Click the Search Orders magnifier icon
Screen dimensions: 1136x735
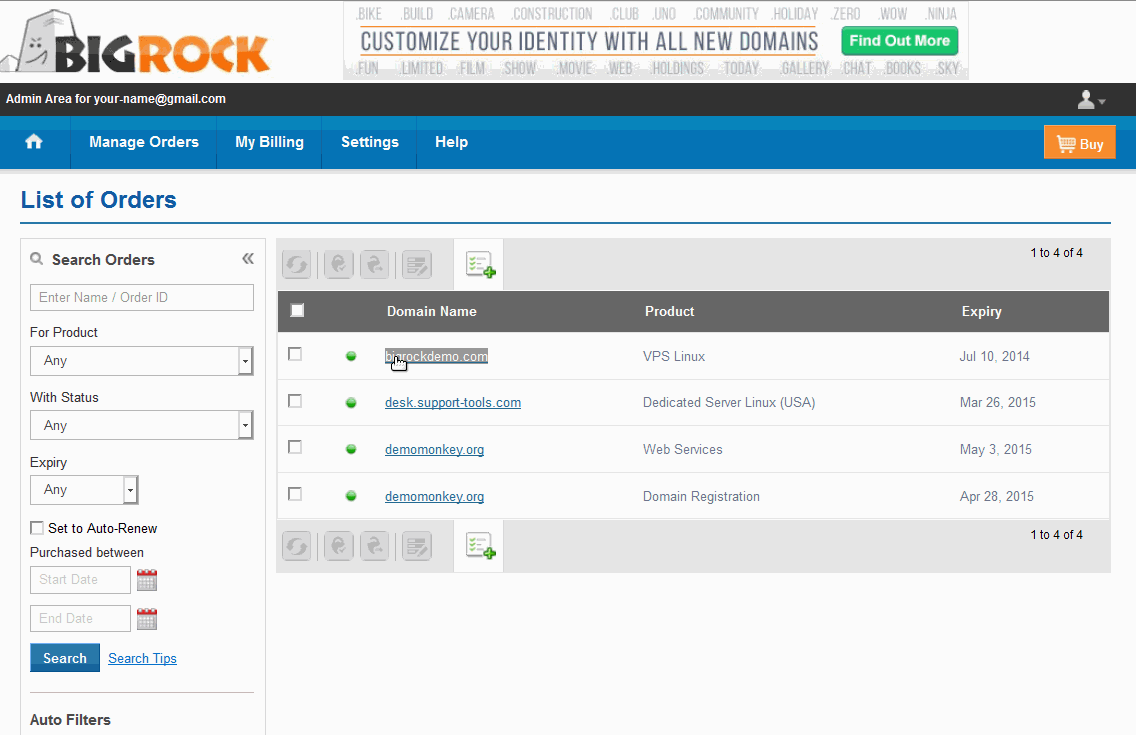[36, 259]
